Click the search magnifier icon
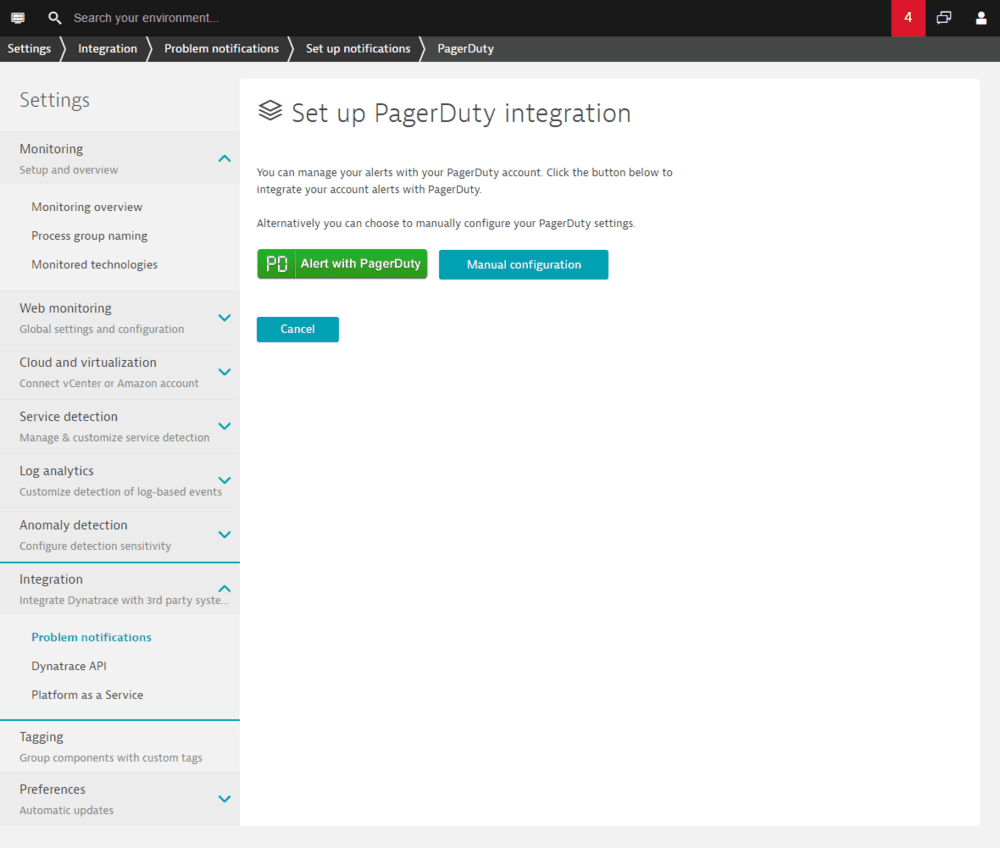This screenshot has width=1000, height=848. 53,17
